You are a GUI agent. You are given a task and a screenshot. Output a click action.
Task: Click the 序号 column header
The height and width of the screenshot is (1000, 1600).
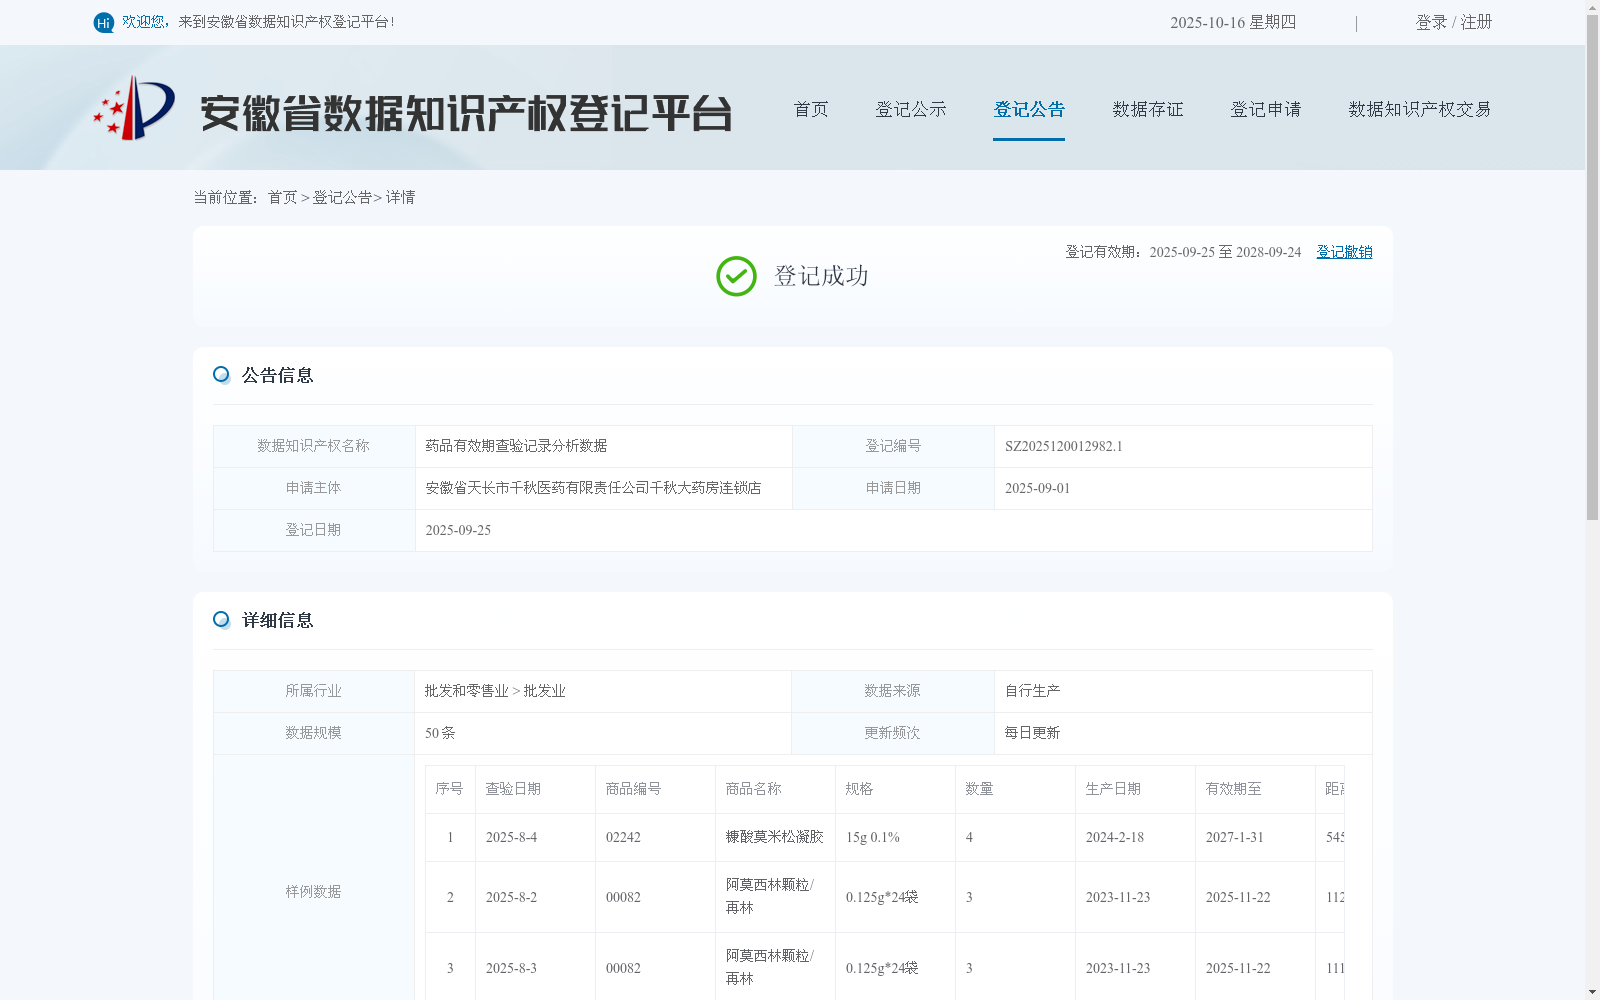pyautogui.click(x=449, y=789)
